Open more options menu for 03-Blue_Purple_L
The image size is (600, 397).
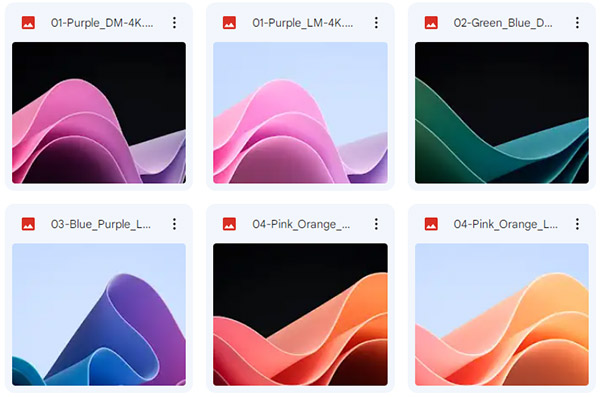174,224
